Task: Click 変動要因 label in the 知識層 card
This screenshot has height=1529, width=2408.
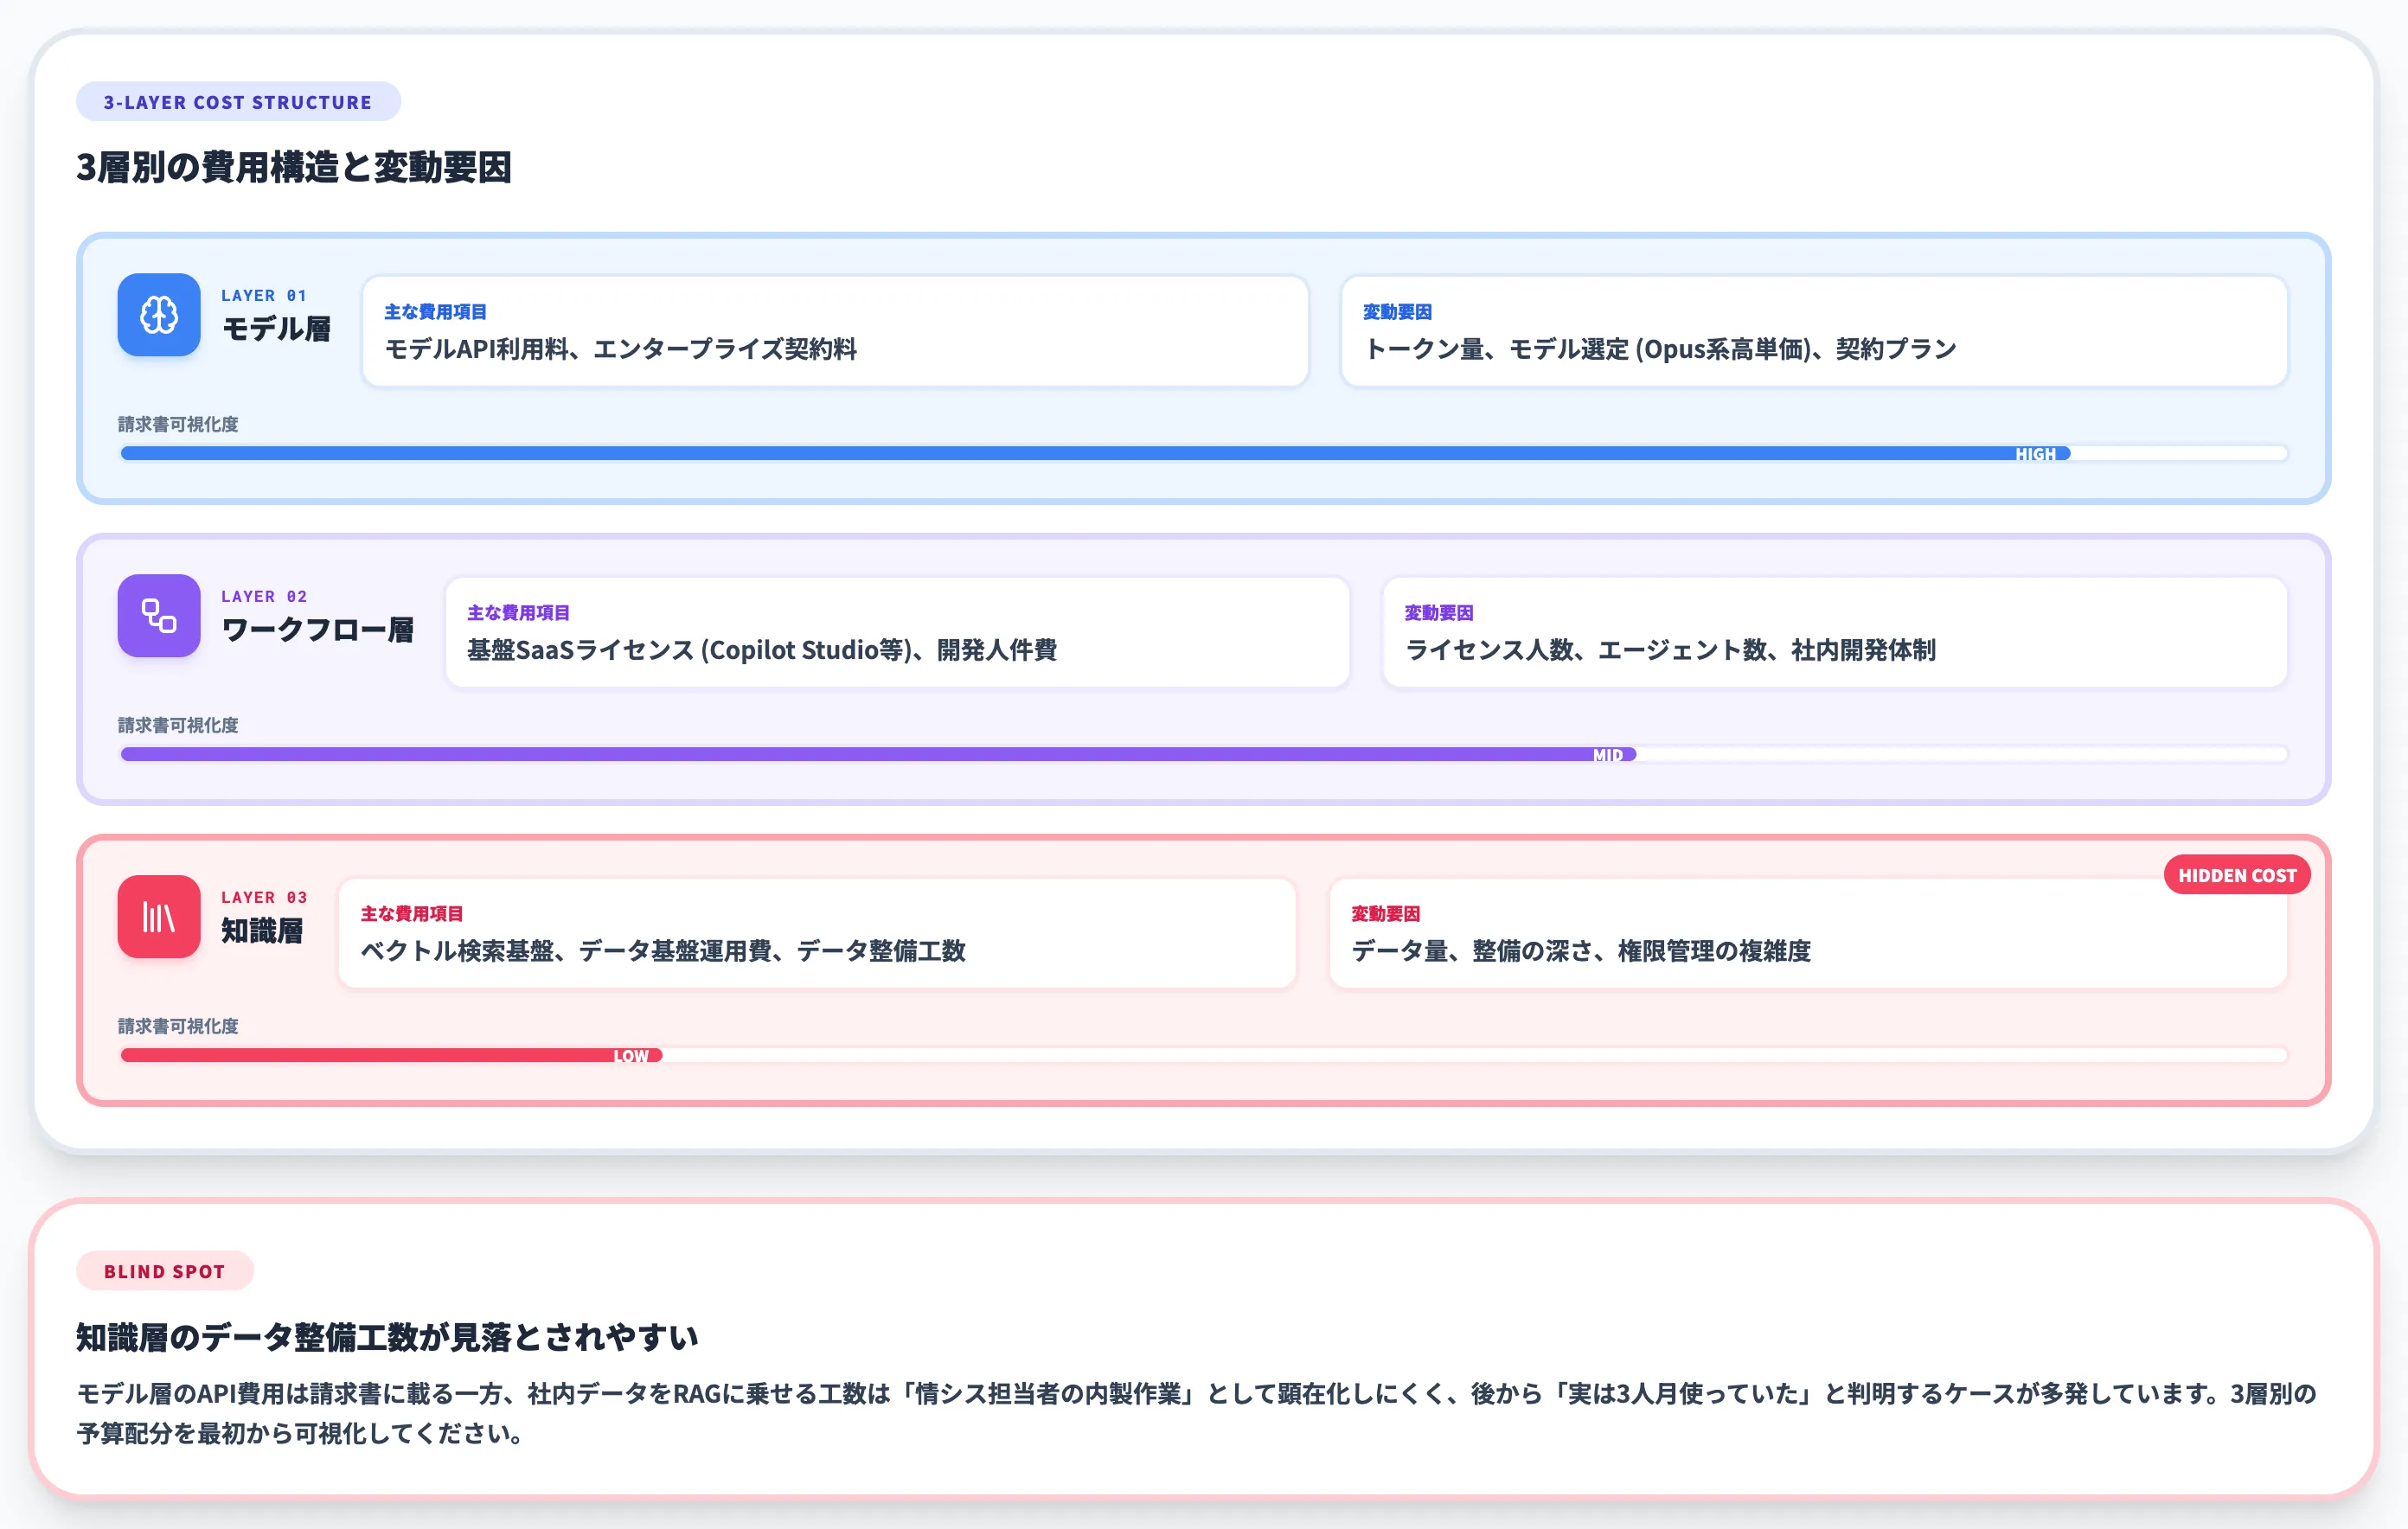Action: click(1385, 914)
